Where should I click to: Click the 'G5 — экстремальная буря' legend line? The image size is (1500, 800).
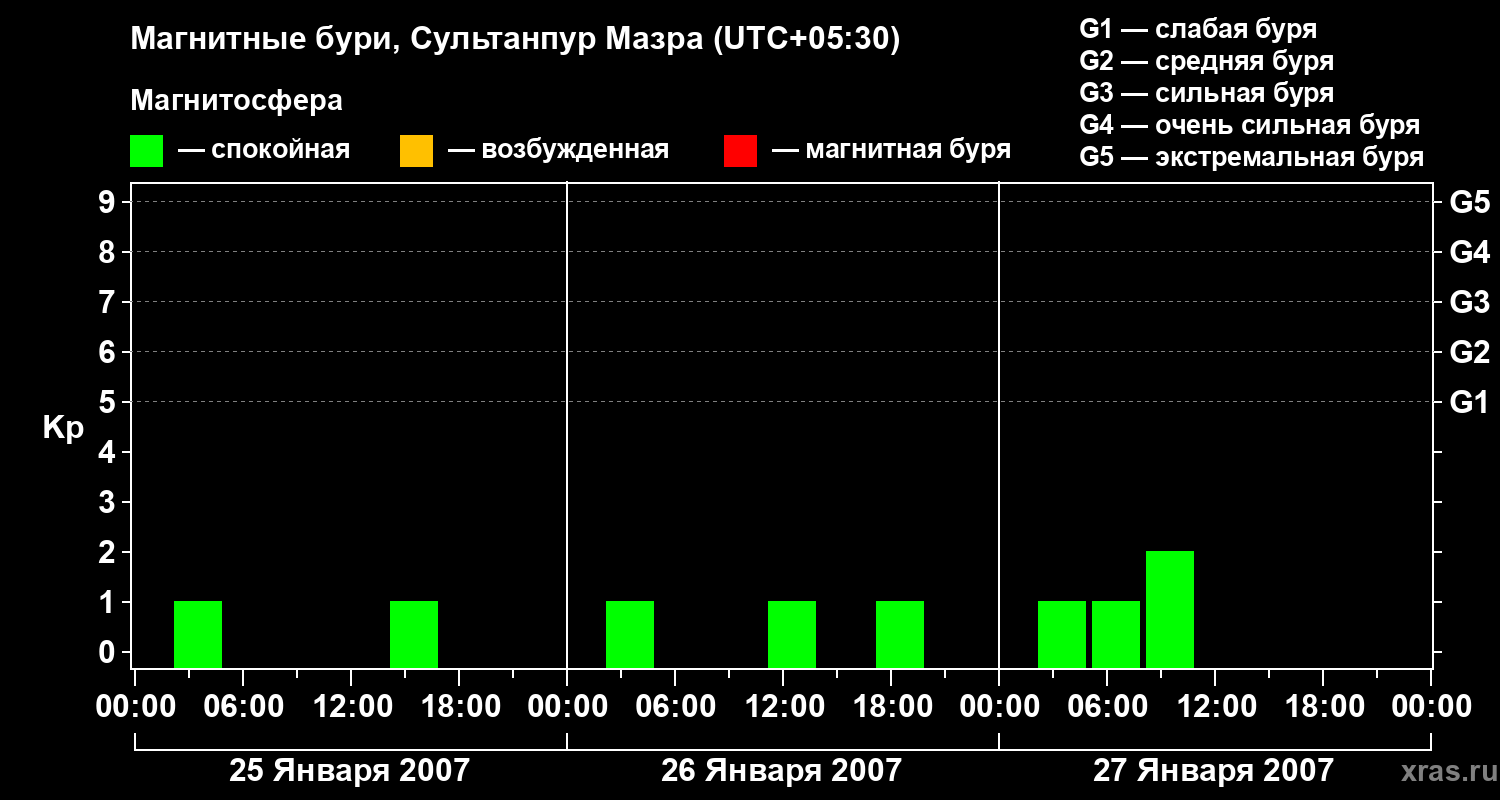click(1251, 157)
